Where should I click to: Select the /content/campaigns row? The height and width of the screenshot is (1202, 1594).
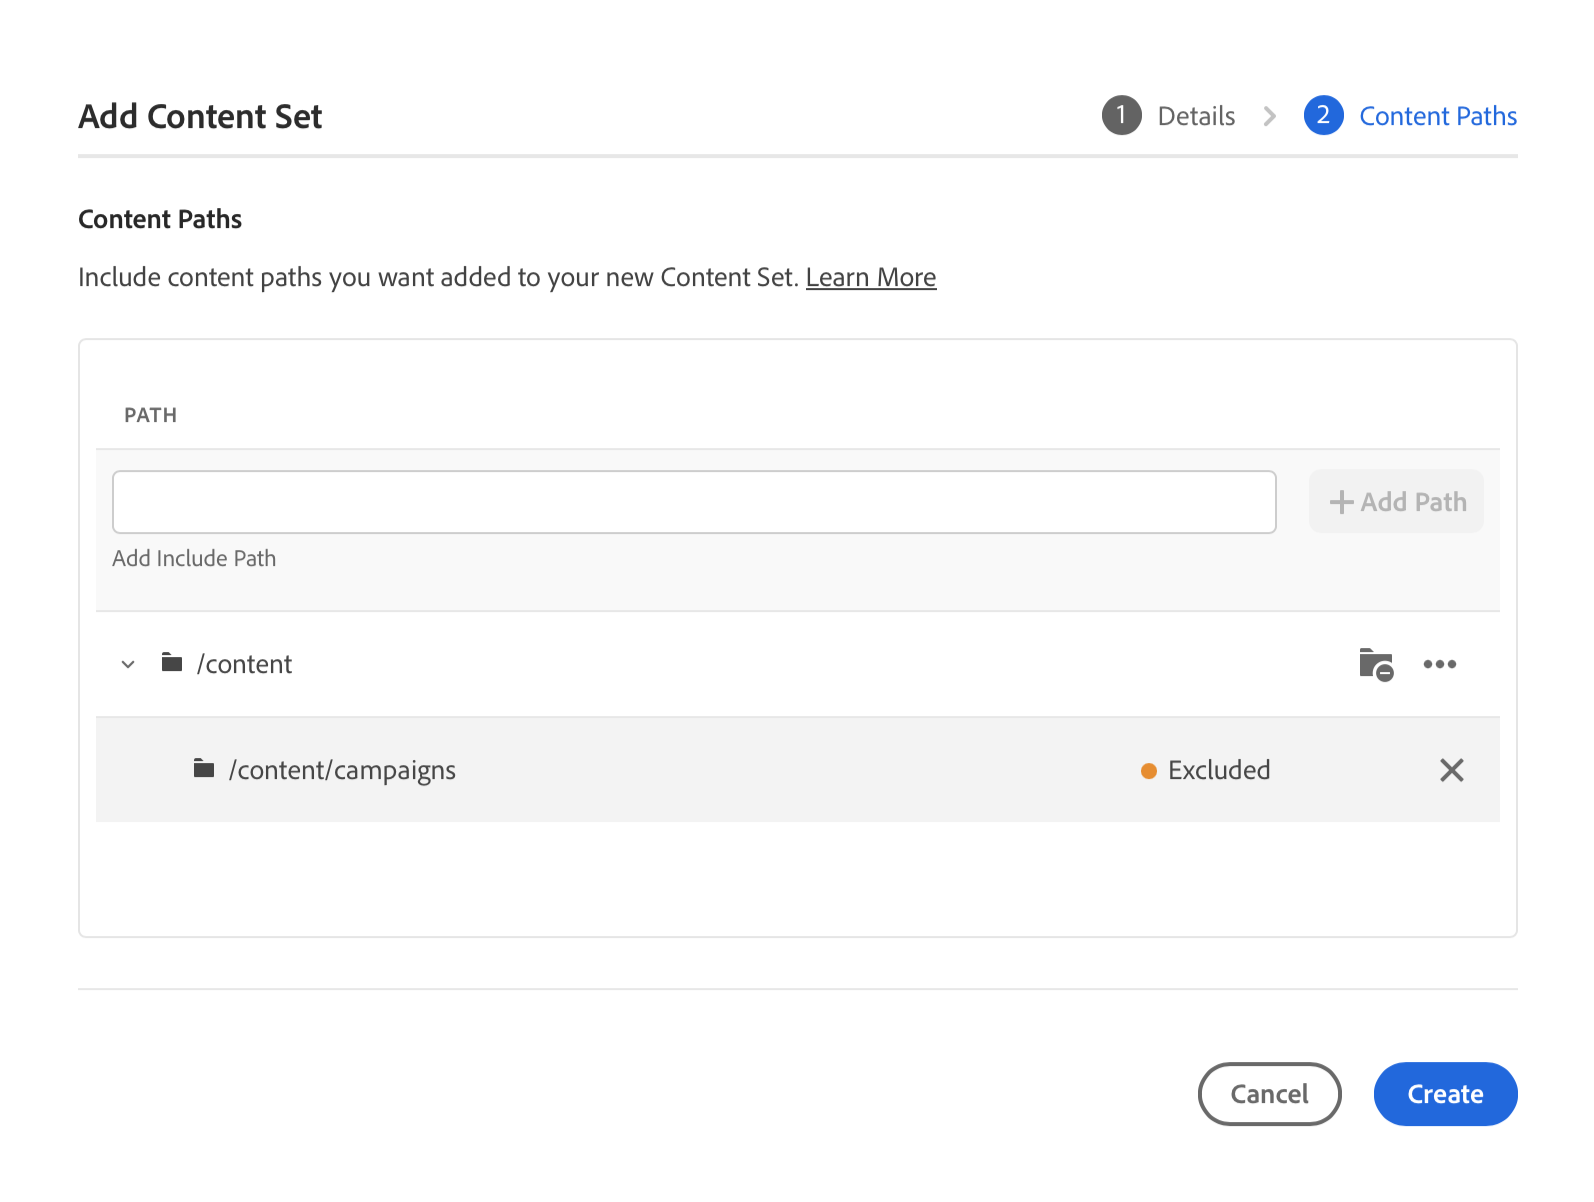tap(700, 770)
